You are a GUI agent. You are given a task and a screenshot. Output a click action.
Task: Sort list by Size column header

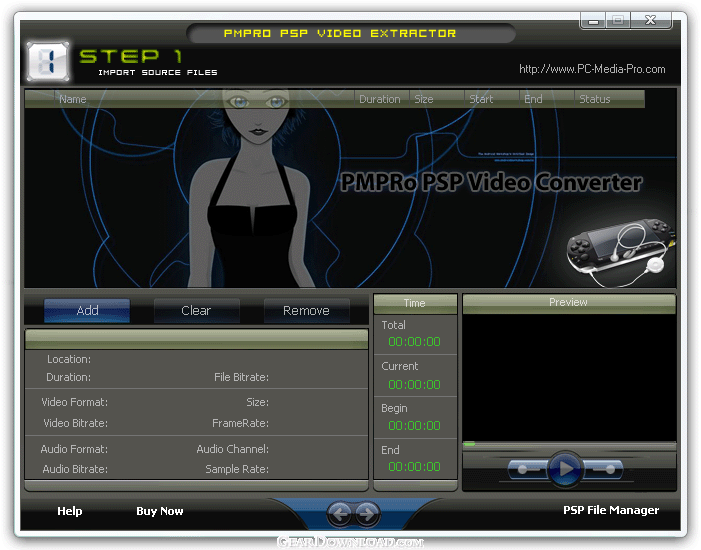point(437,99)
